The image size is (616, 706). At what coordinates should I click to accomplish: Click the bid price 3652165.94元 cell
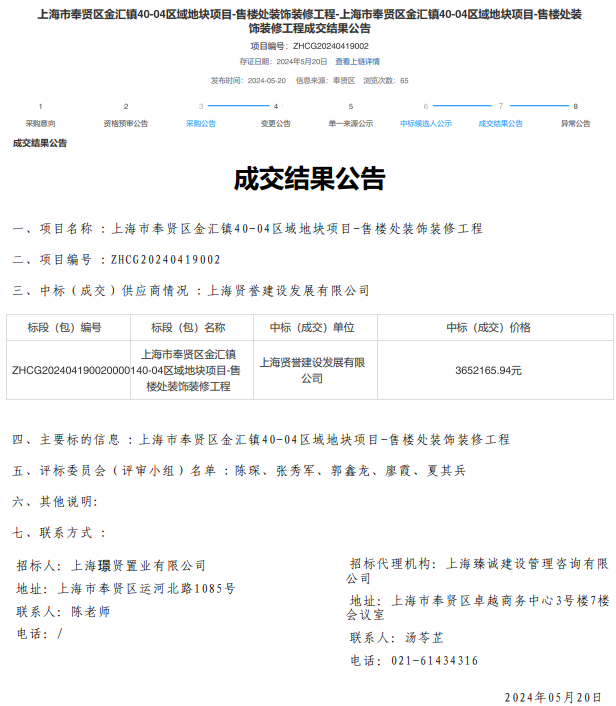(488, 370)
